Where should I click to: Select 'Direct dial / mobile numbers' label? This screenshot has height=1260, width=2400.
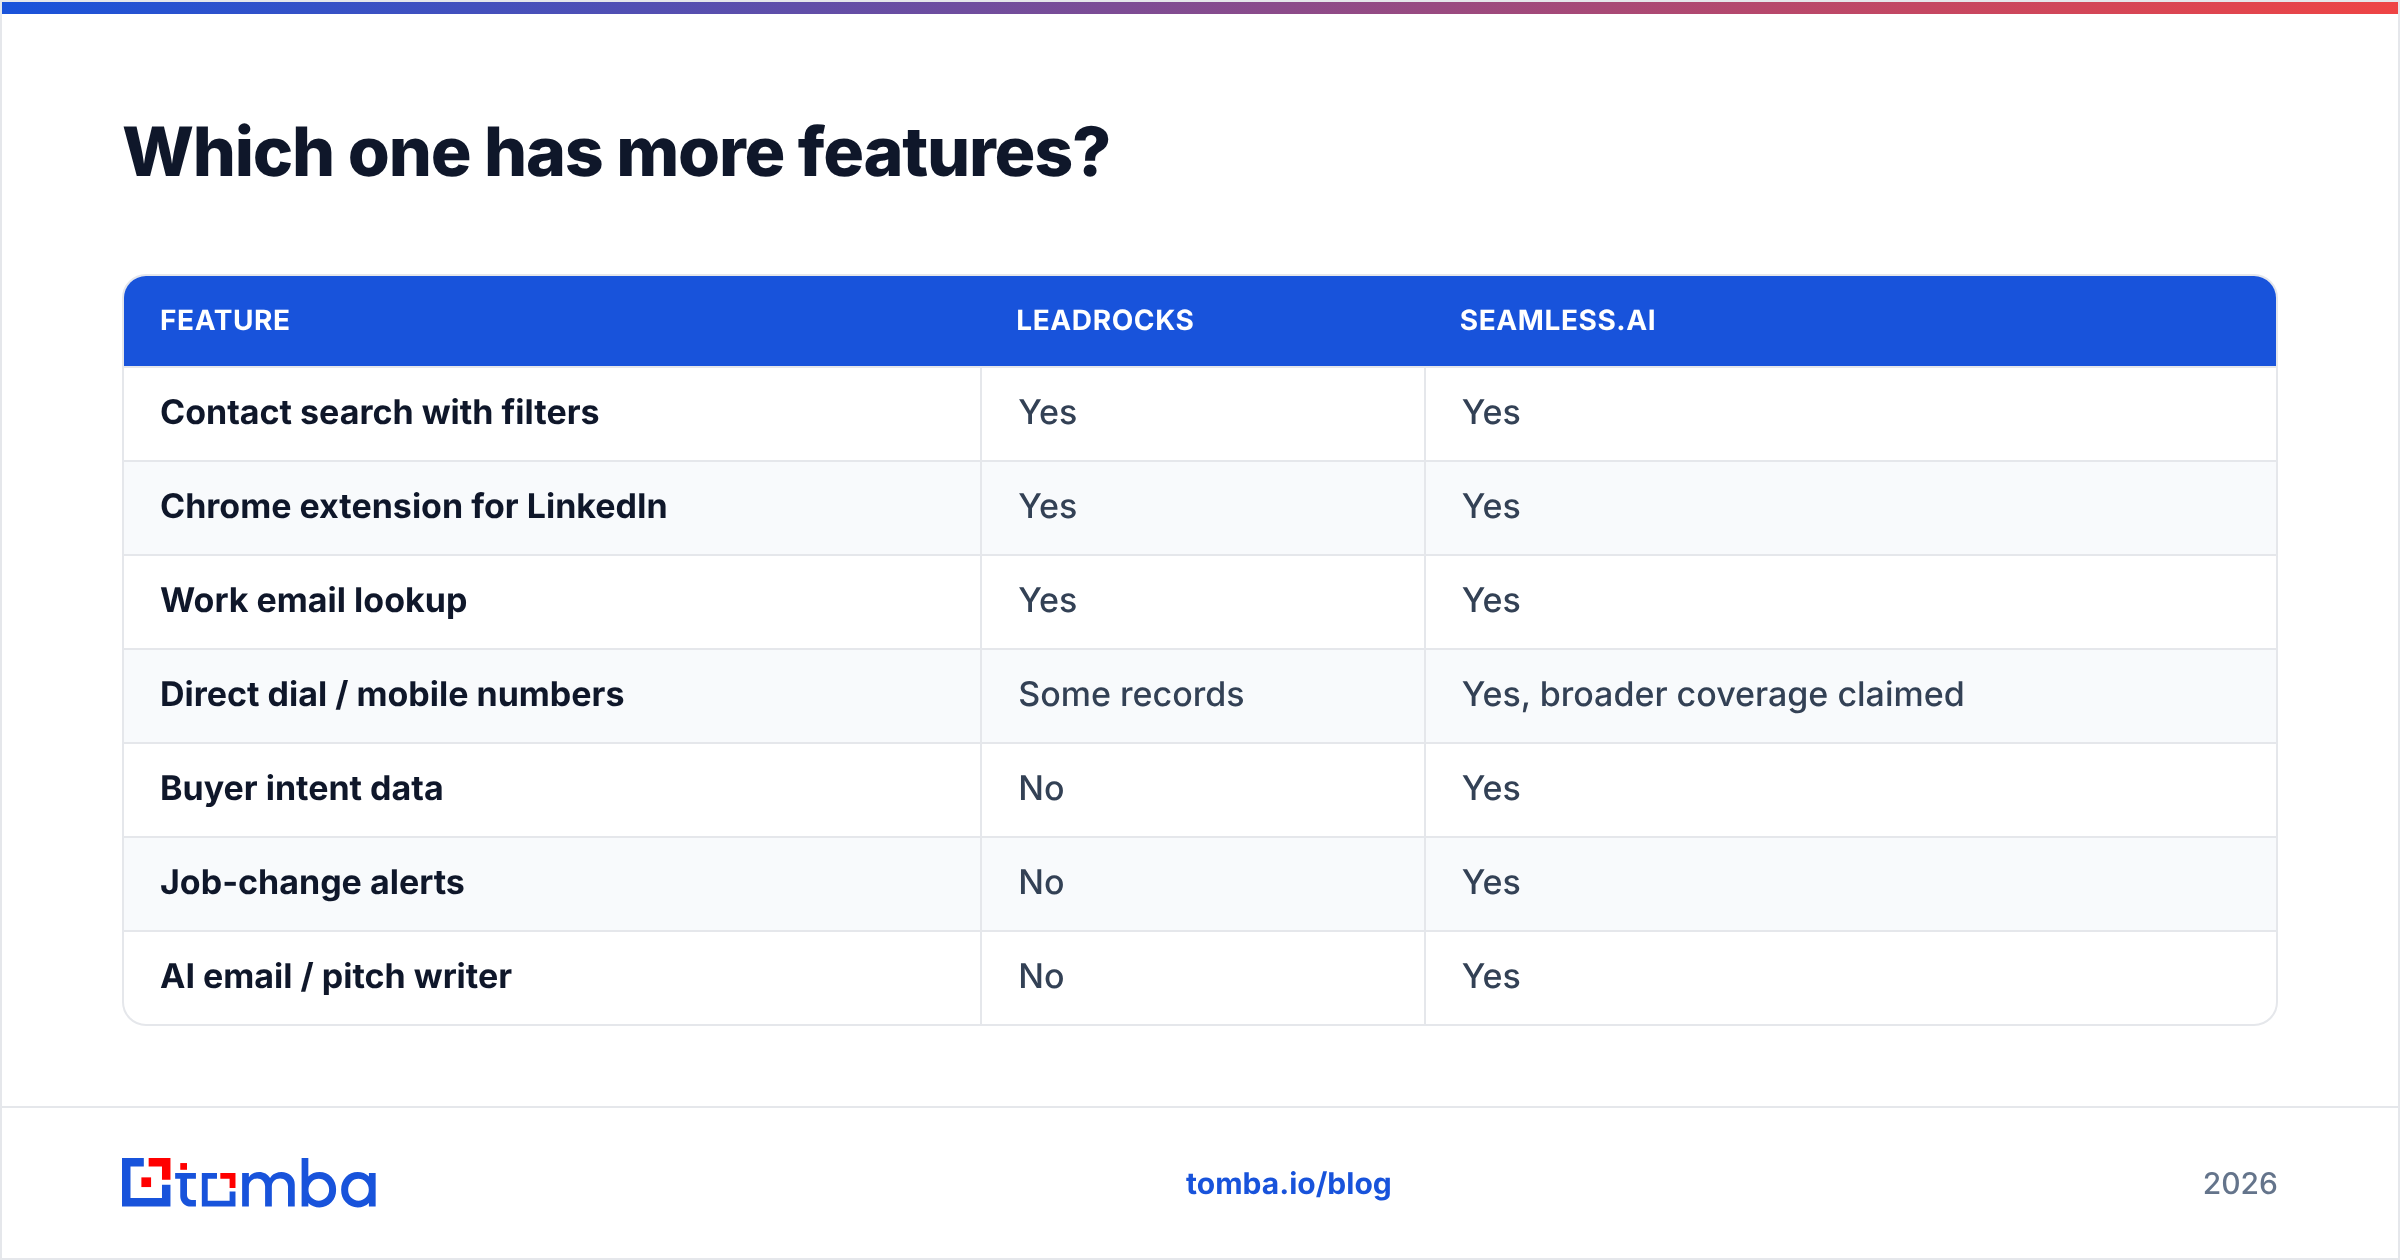click(x=392, y=694)
